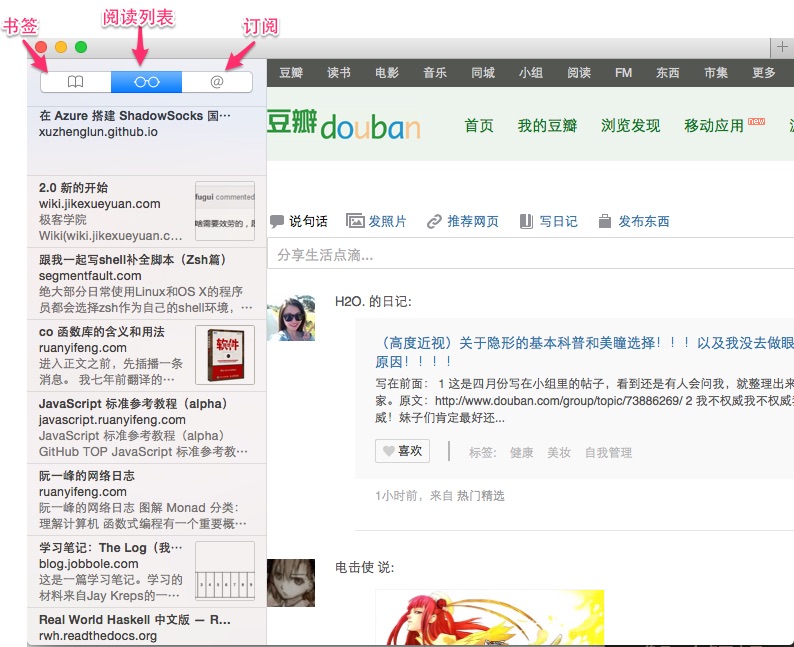The width and height of the screenshot is (794, 647).
Task: Open 电影 in the top navigation
Action: pyautogui.click(x=387, y=73)
